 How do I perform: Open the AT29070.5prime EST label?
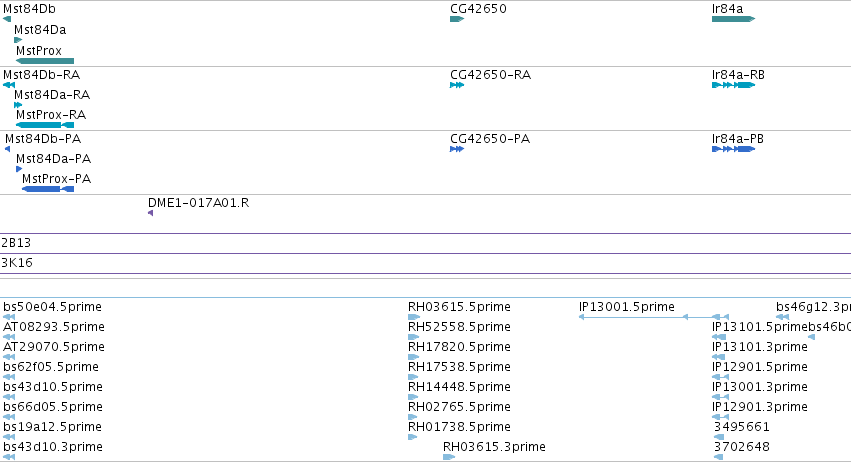(54, 347)
